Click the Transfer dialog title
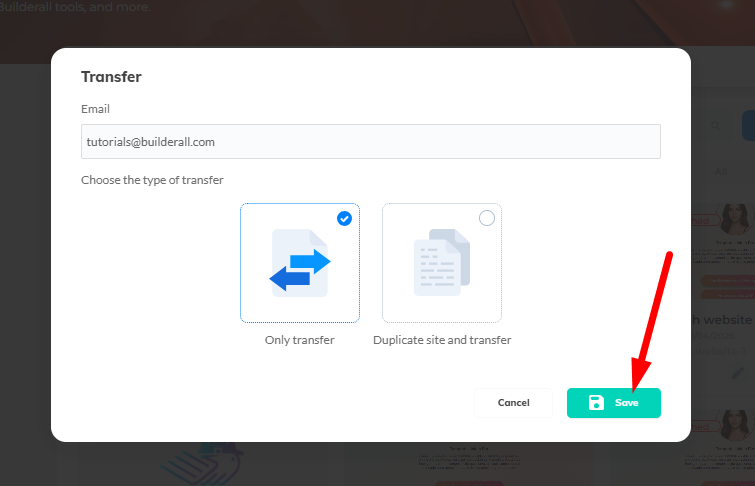This screenshot has width=755, height=486. pos(111,76)
